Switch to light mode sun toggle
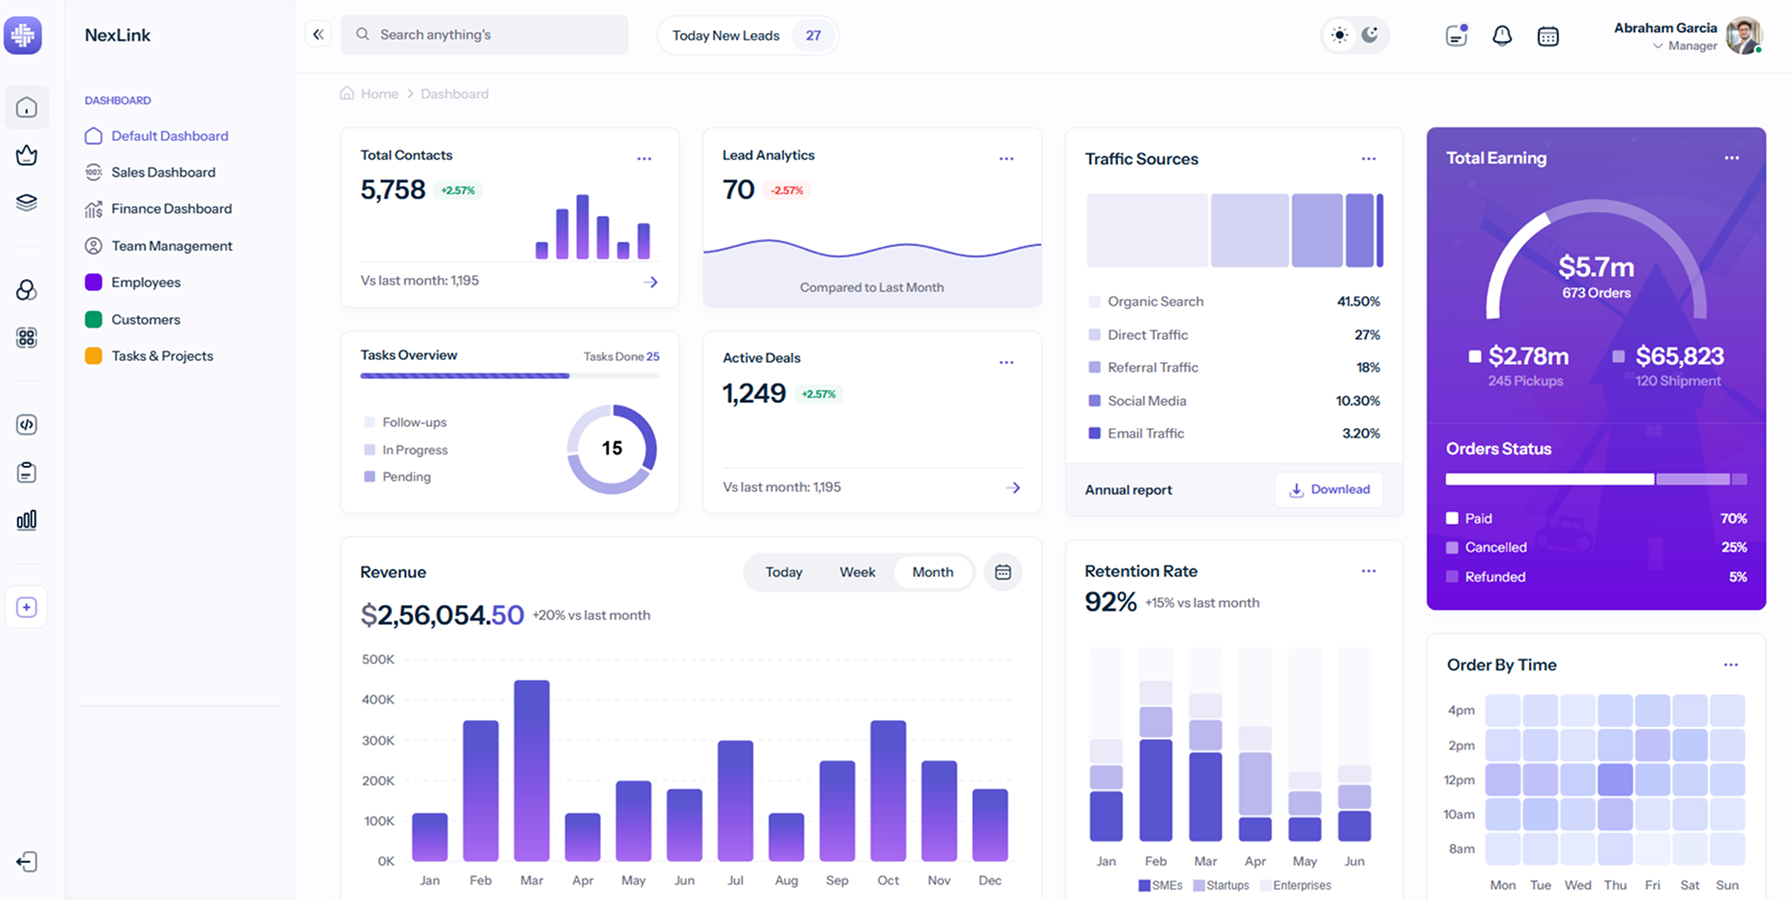This screenshot has height=900, width=1792. click(x=1339, y=35)
